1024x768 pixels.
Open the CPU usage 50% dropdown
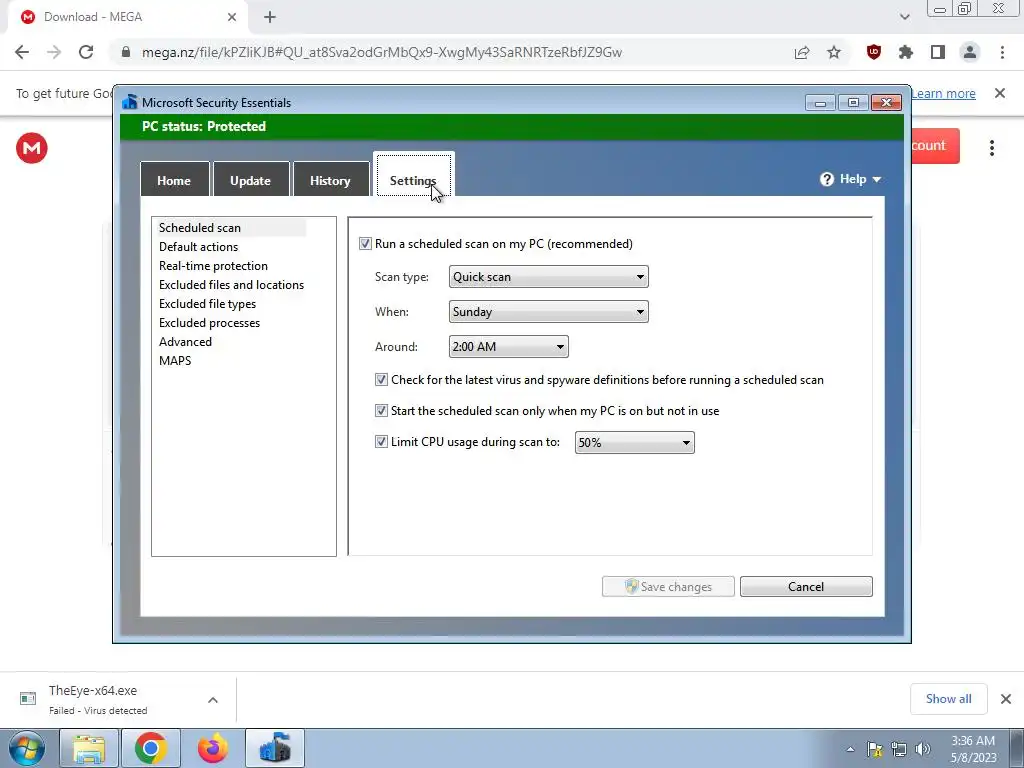[x=635, y=443]
